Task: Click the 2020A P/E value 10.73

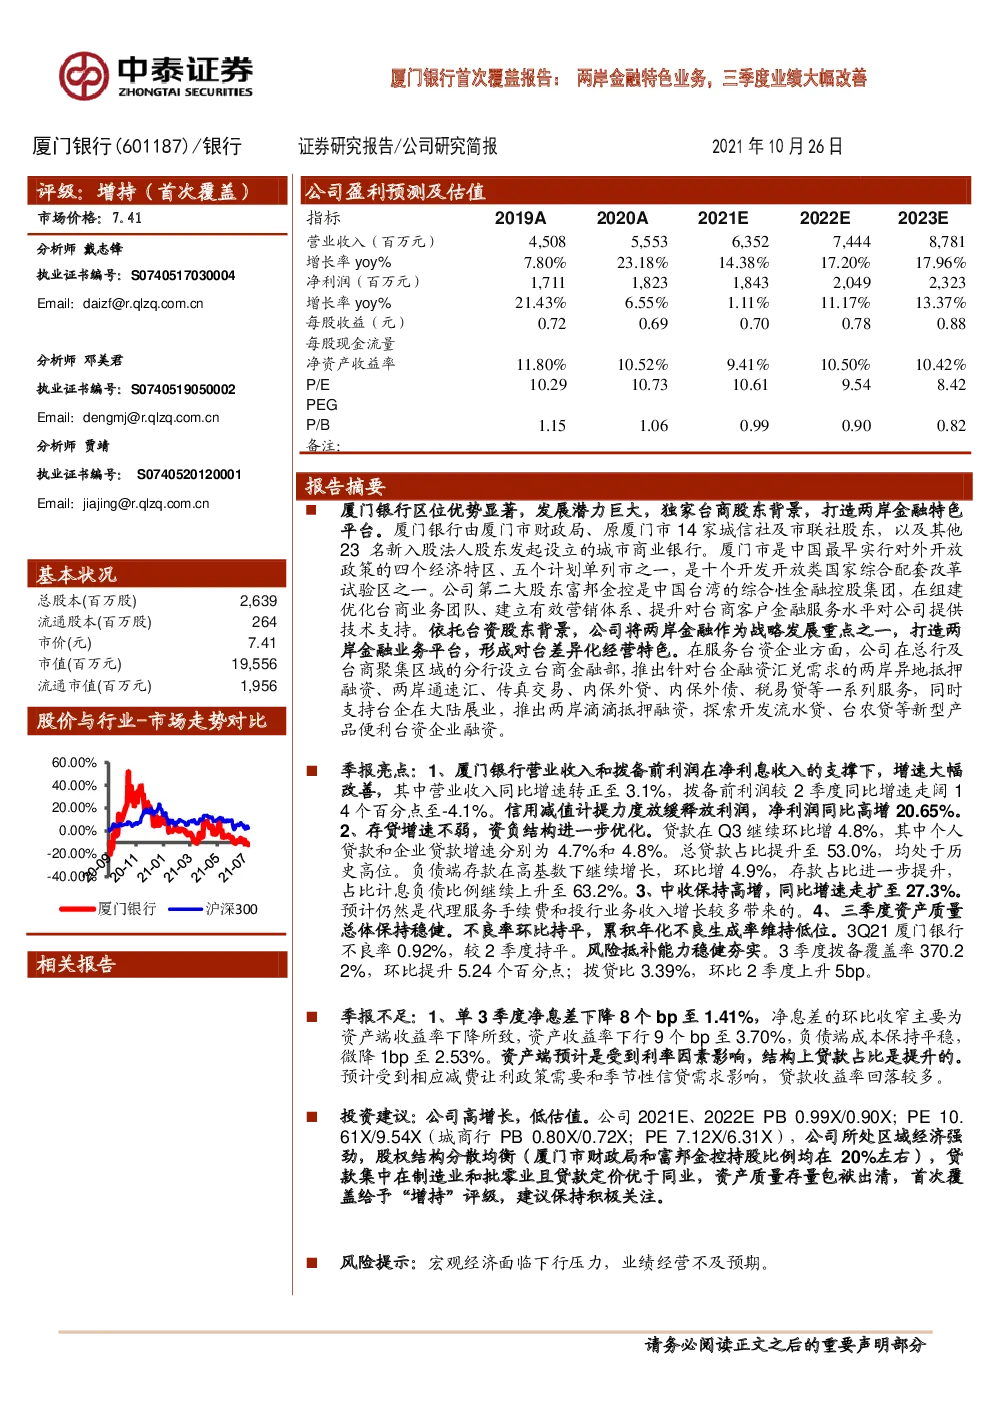Action: click(x=649, y=385)
